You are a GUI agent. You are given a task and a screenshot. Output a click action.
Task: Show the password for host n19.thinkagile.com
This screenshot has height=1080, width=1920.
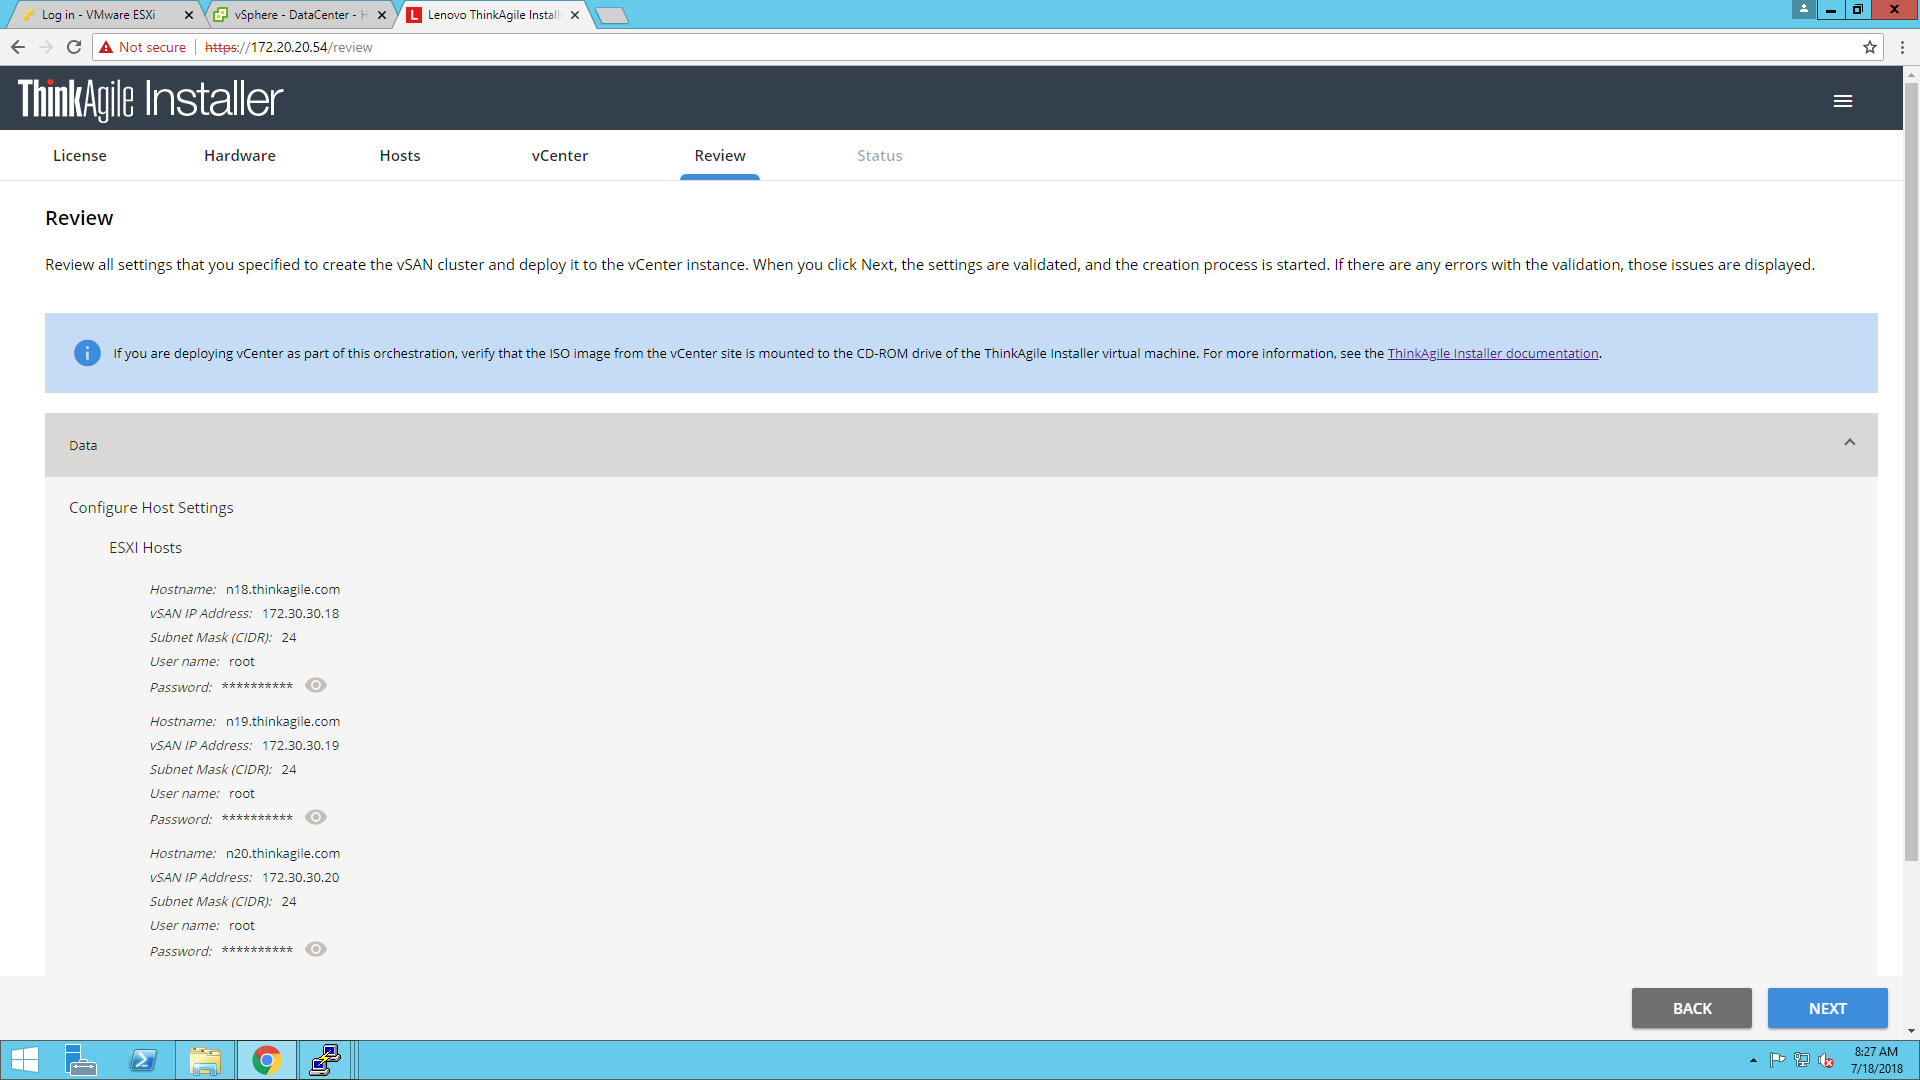pos(316,817)
